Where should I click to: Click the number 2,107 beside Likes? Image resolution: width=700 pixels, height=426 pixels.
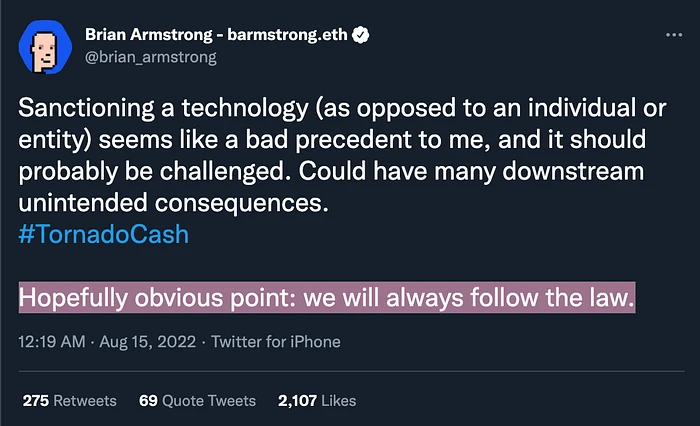pos(298,401)
